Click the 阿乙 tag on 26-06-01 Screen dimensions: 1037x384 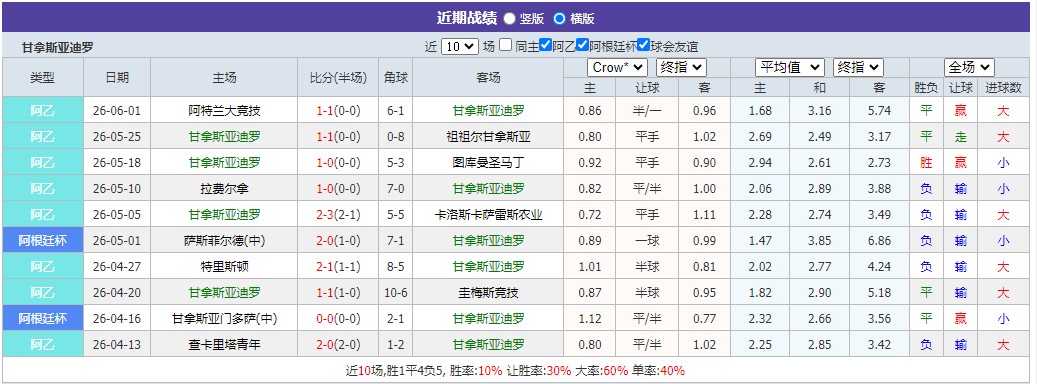[43, 110]
